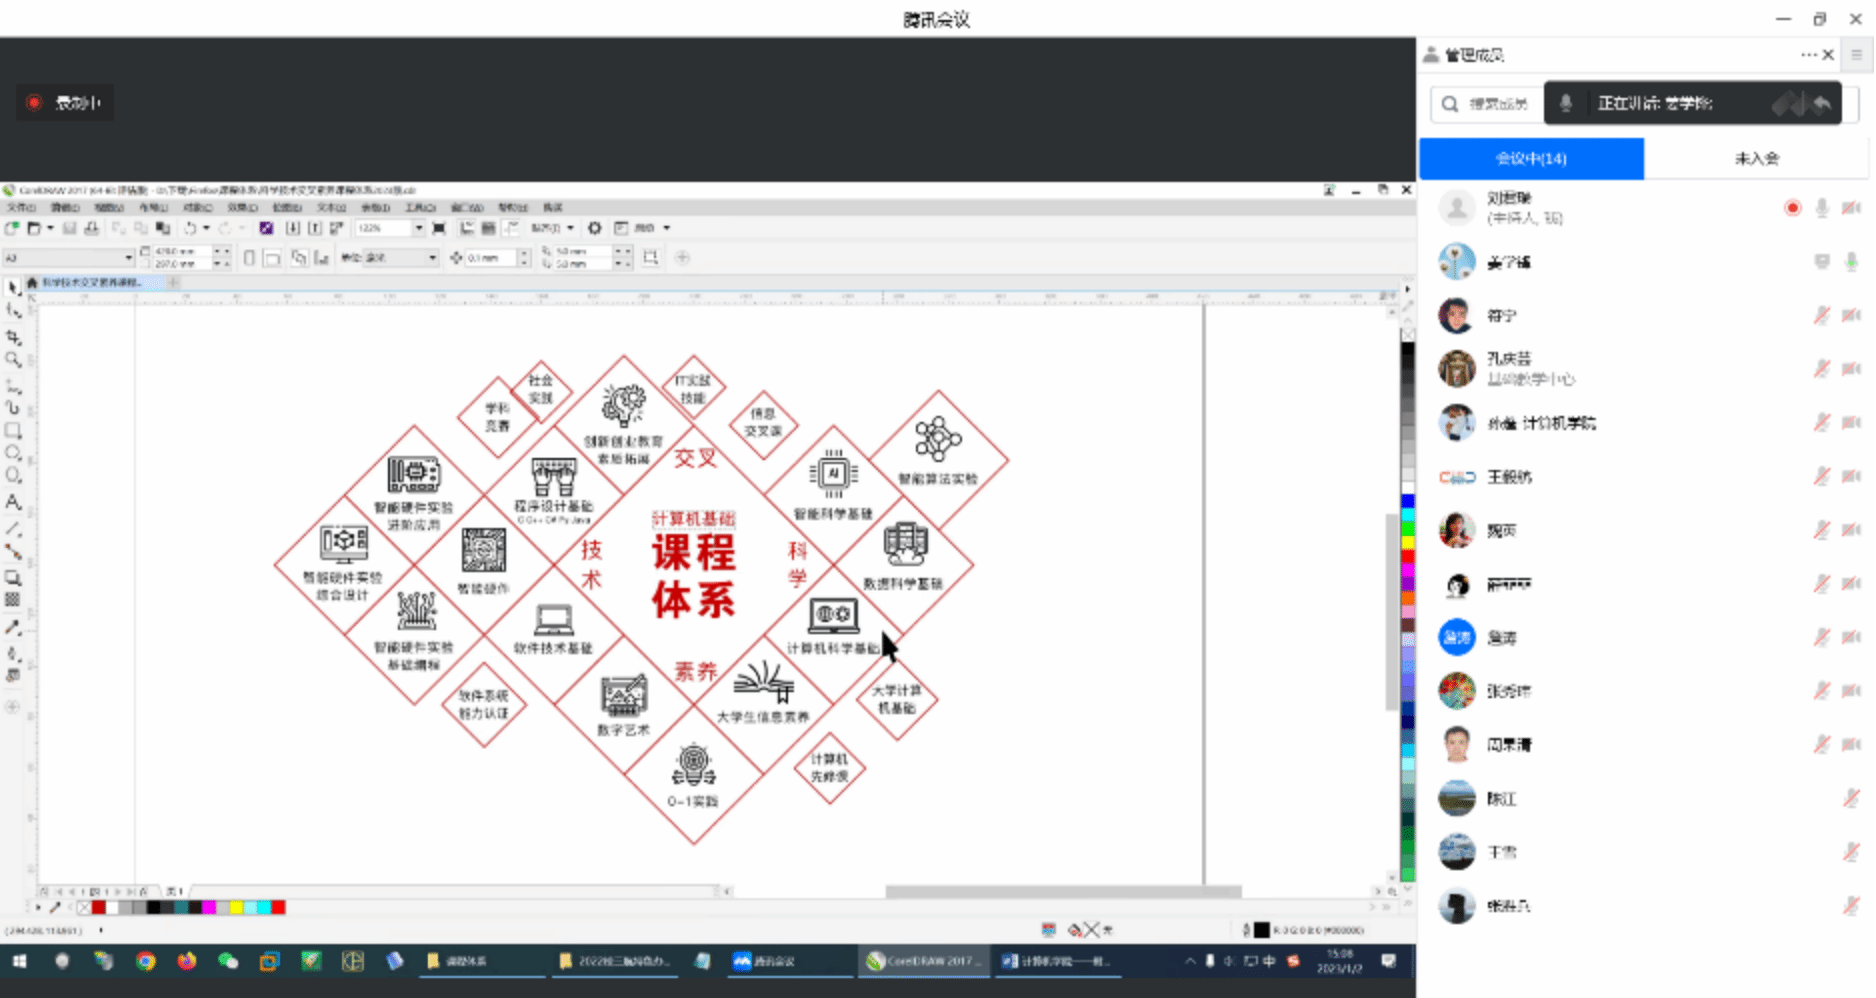This screenshot has width=1876, height=998.
Task: Open Options via the gear icon
Action: pyautogui.click(x=594, y=228)
